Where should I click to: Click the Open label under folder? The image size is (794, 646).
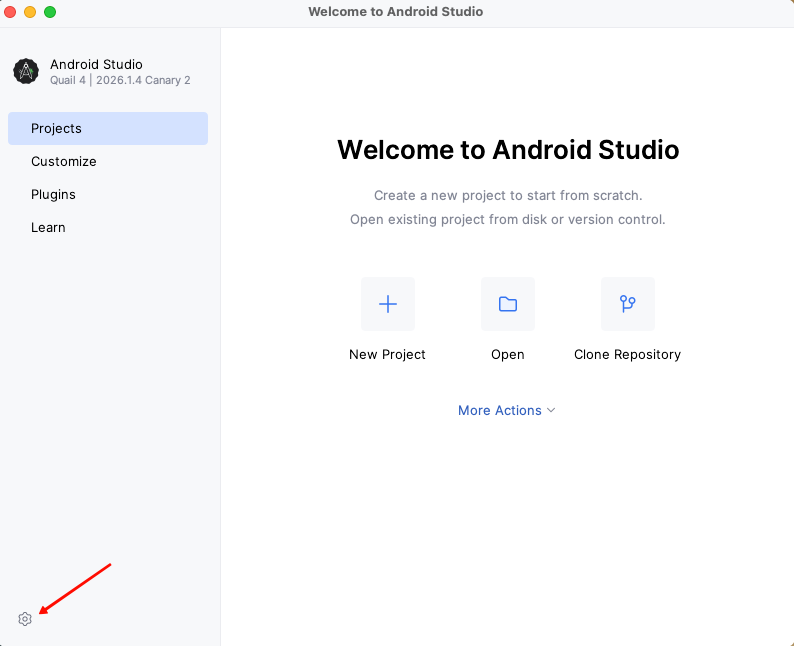point(508,354)
